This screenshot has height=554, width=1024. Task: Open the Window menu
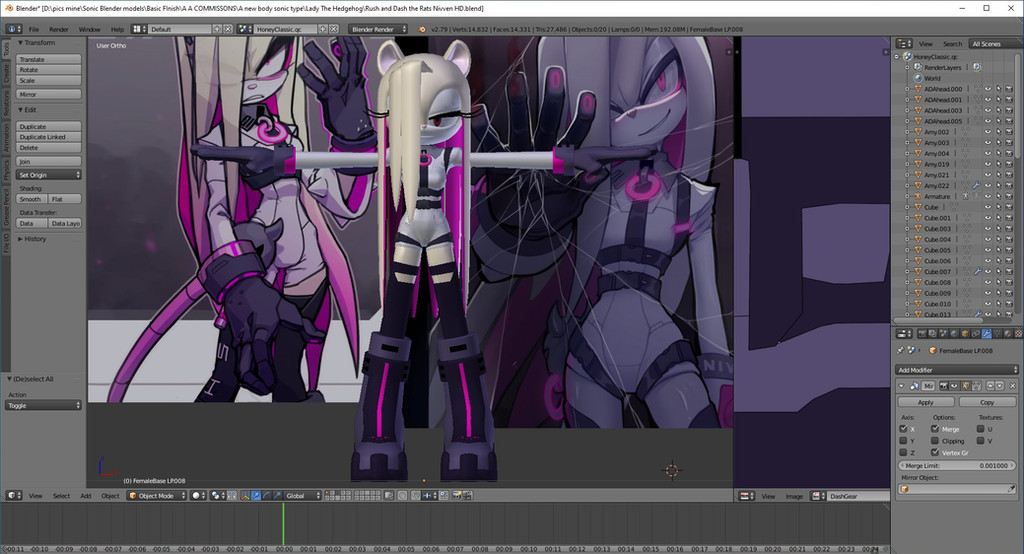(x=89, y=29)
